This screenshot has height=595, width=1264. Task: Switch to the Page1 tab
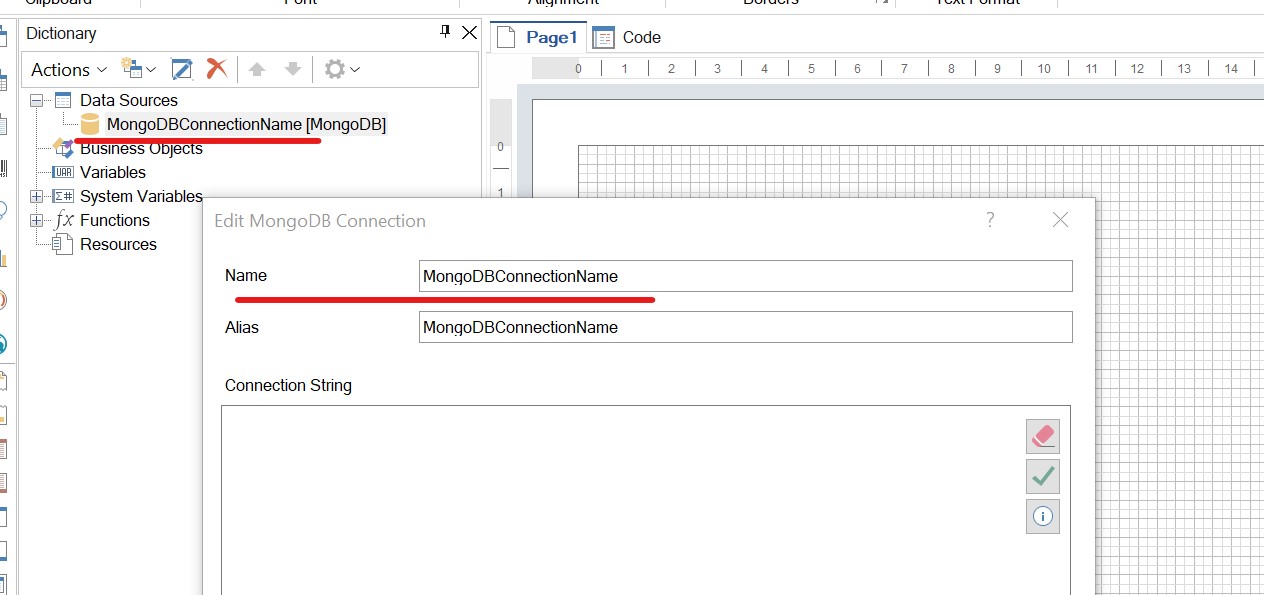click(x=539, y=37)
